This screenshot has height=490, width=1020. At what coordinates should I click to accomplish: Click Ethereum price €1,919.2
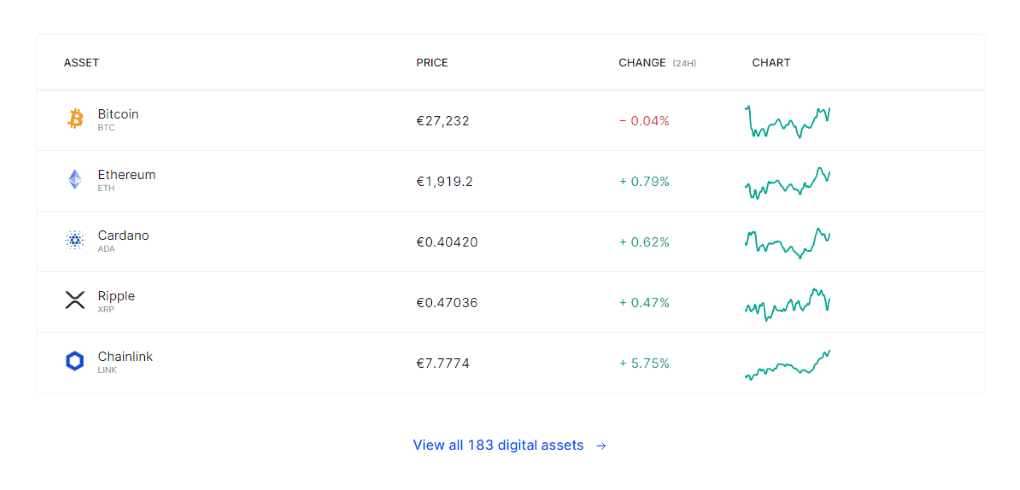(x=444, y=181)
